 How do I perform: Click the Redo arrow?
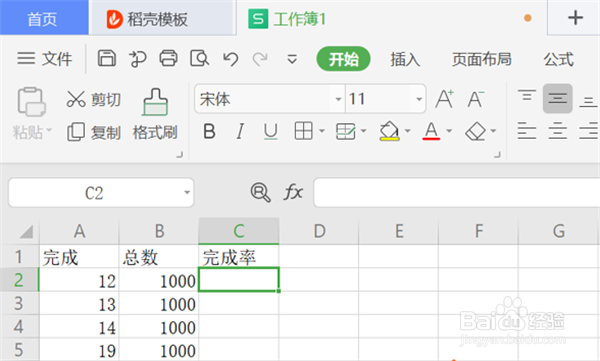(260, 59)
